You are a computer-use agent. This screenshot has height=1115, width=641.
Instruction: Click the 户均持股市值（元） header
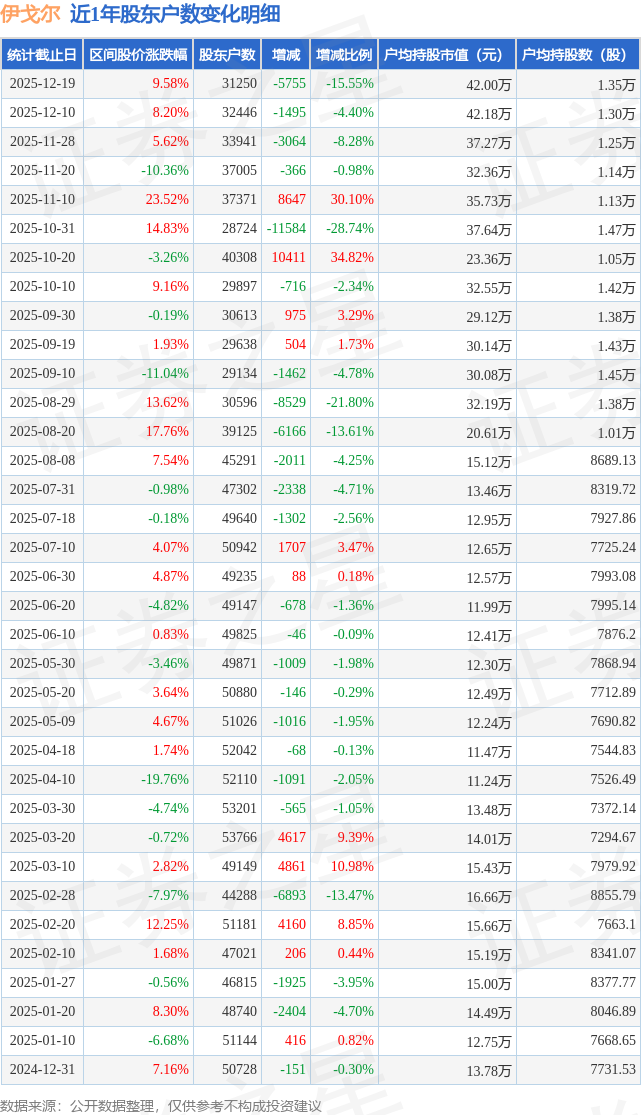447,55
